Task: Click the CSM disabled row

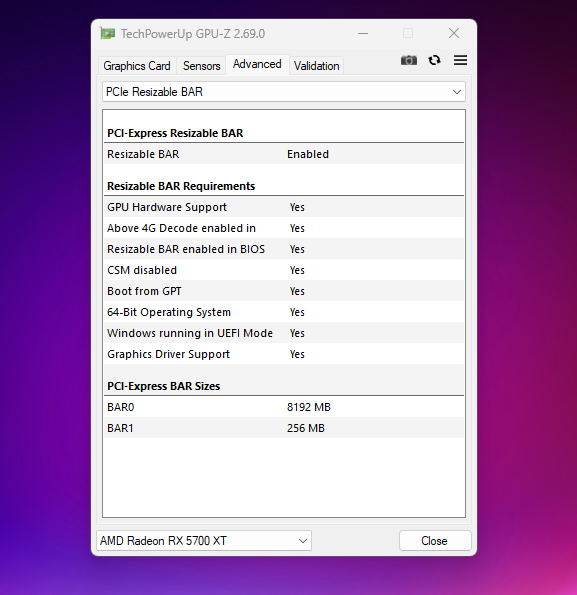Action: [x=284, y=270]
